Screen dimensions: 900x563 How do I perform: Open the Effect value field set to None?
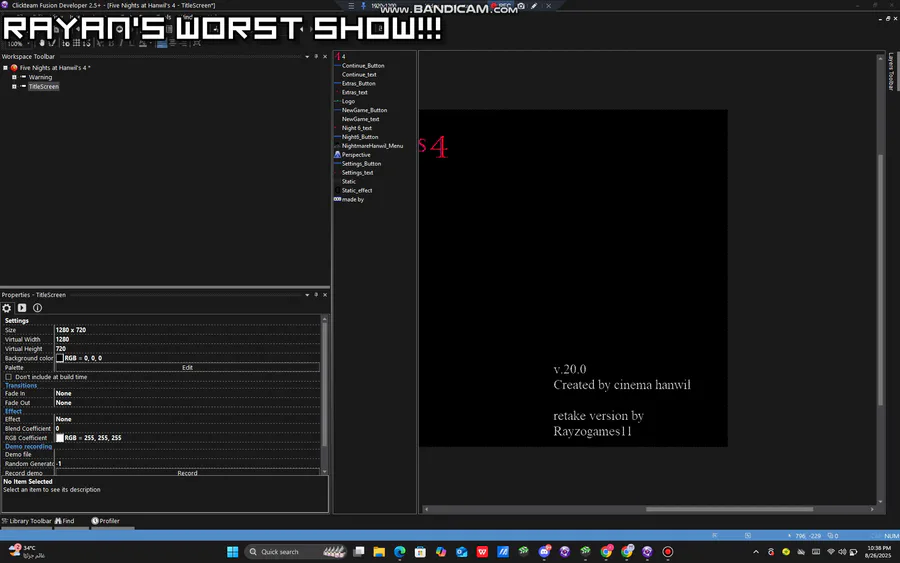[x=187, y=419]
